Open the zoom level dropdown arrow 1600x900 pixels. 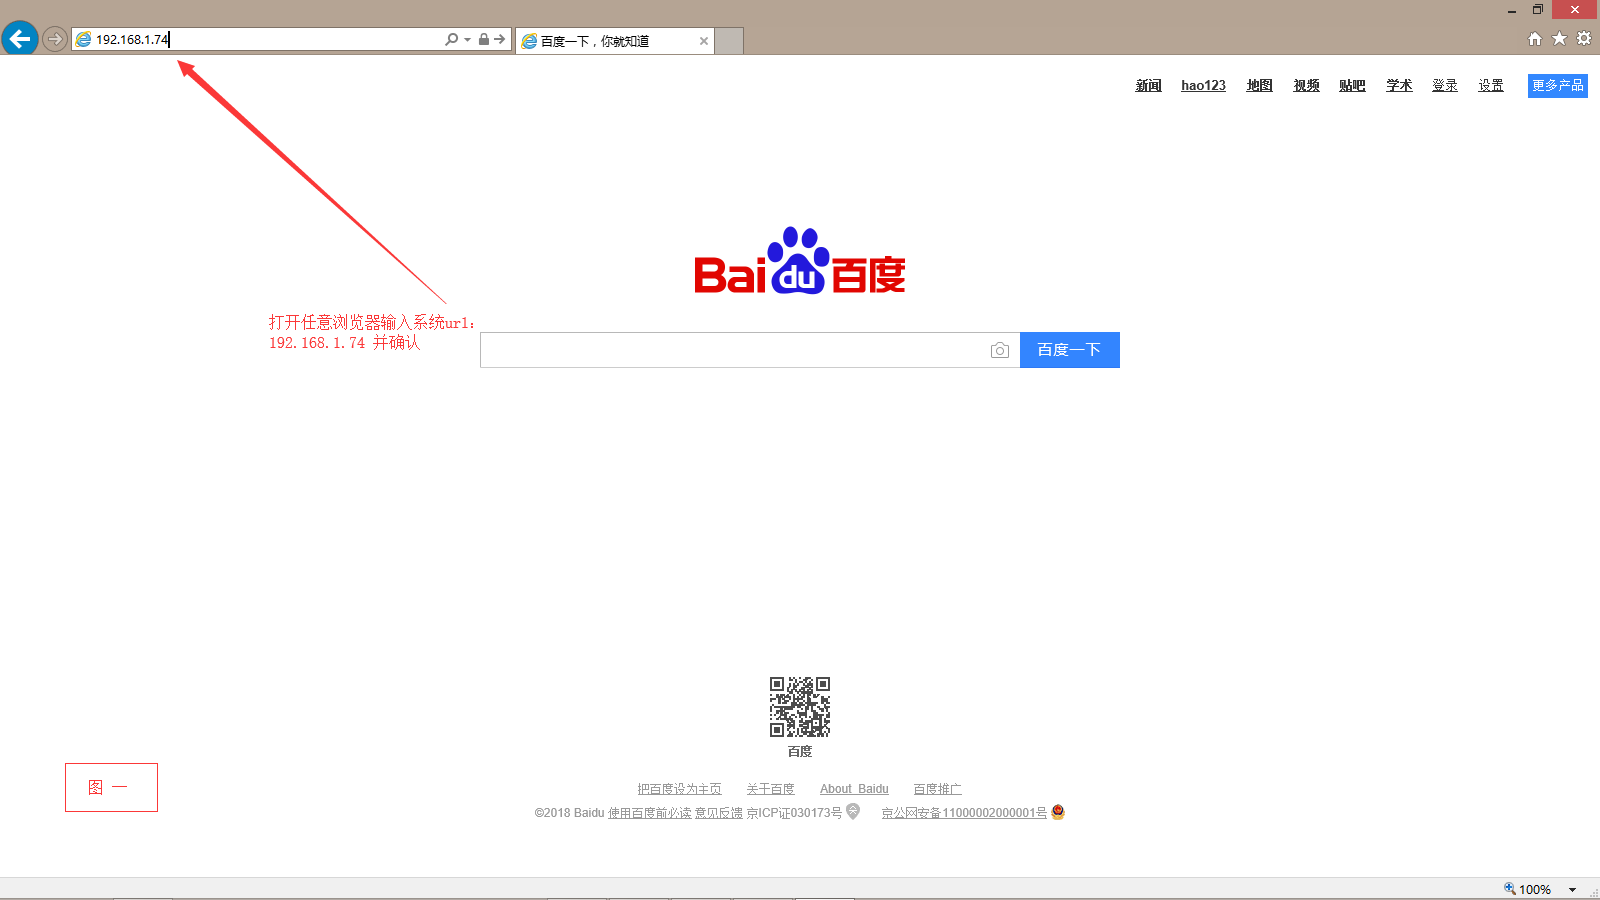click(1572, 889)
